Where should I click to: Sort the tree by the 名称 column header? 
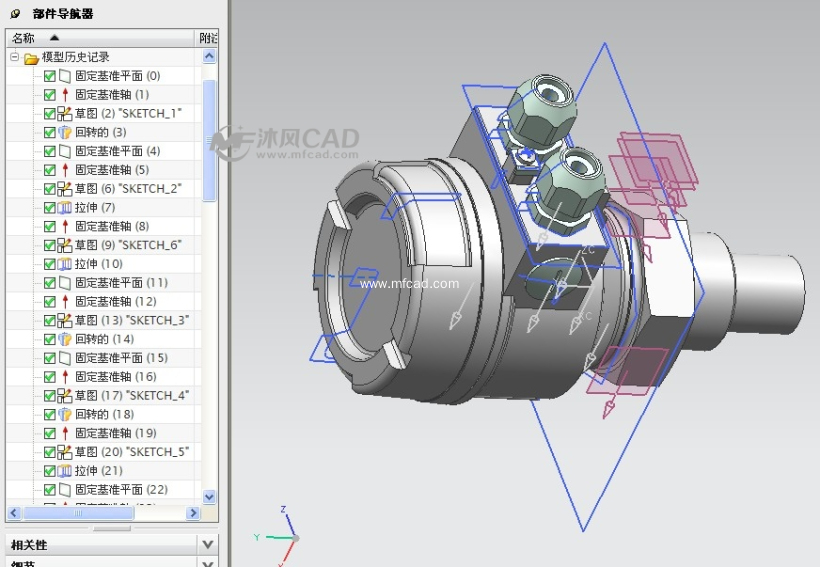[100, 38]
